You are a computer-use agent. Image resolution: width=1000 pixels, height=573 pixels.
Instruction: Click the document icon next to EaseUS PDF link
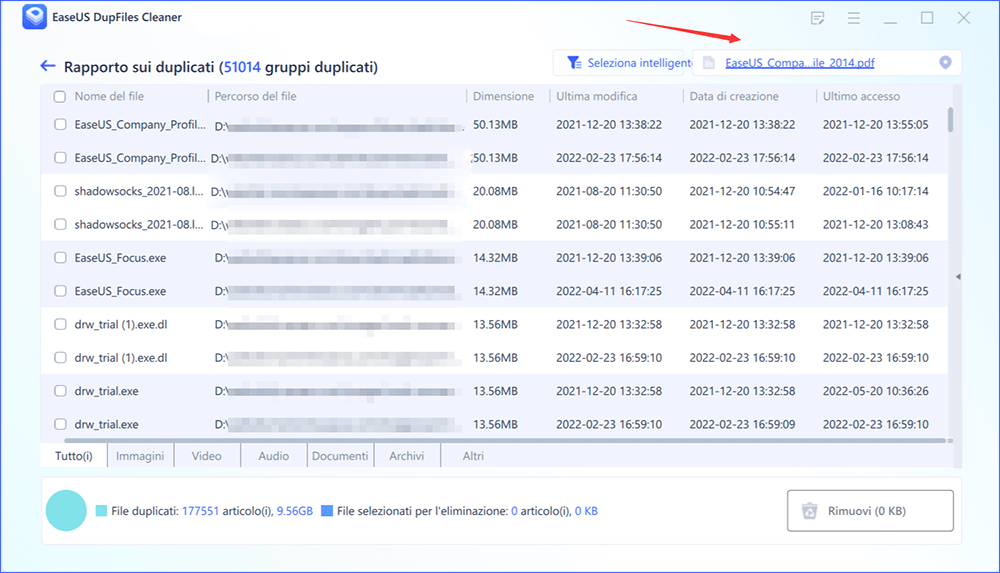point(709,63)
